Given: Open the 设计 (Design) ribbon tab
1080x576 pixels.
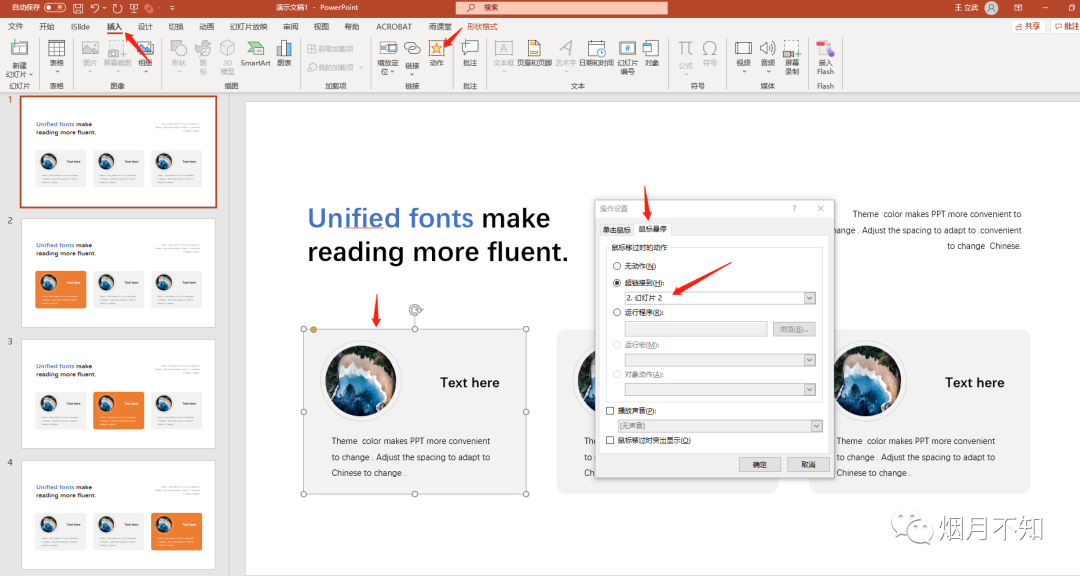Looking at the screenshot, I should 145,26.
